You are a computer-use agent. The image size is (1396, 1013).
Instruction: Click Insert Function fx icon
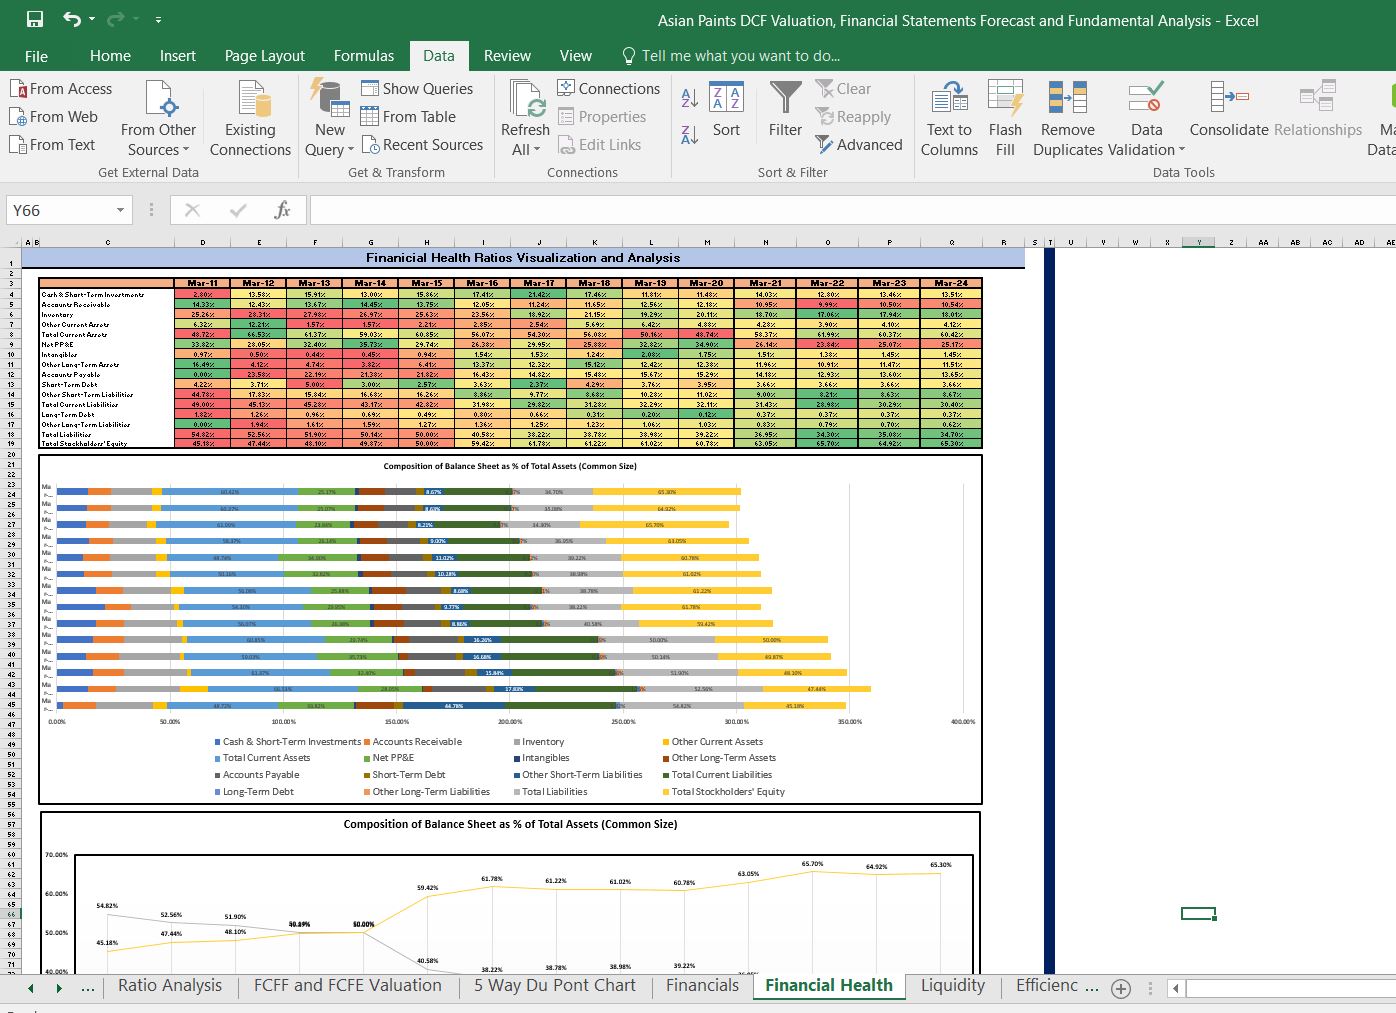[282, 210]
